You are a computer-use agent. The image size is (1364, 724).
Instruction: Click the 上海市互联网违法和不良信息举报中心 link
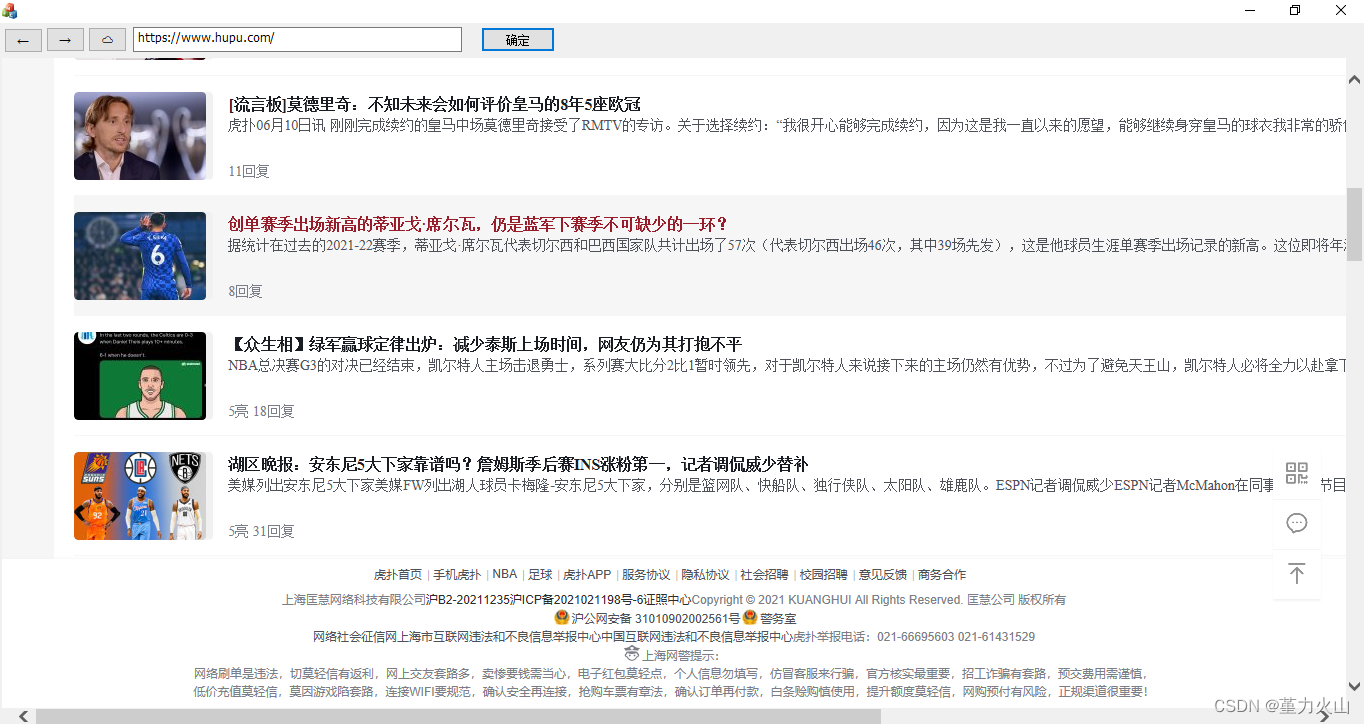pyautogui.click(x=498, y=637)
